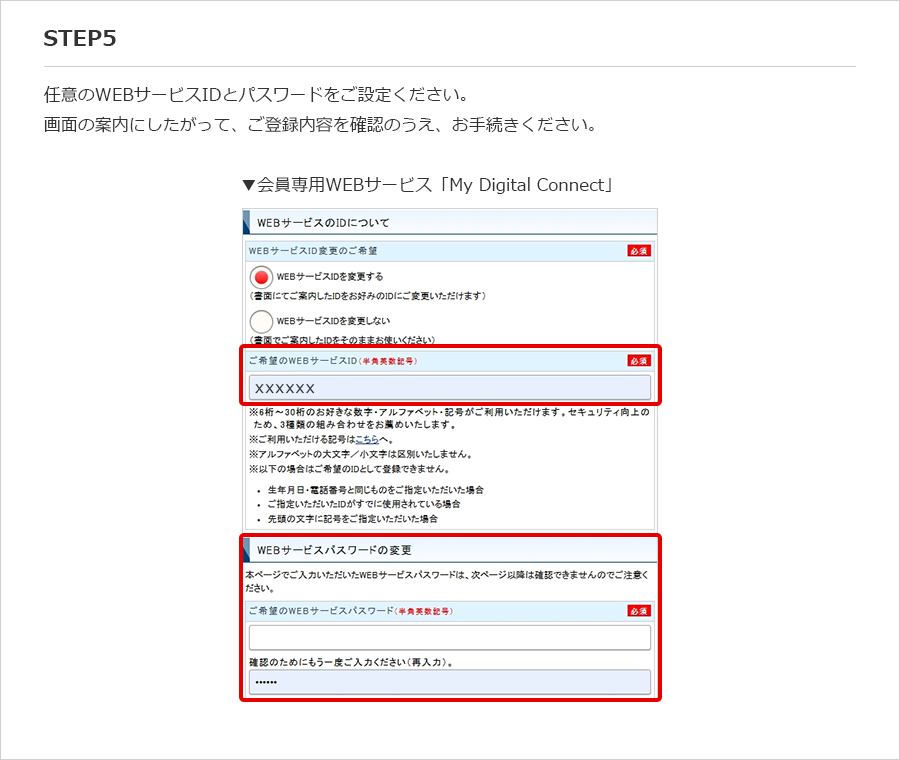Screen dimensions: 900x760
Task: Select the ご希望のWEBサービスID header row
Action: pyautogui.click(x=400, y=361)
